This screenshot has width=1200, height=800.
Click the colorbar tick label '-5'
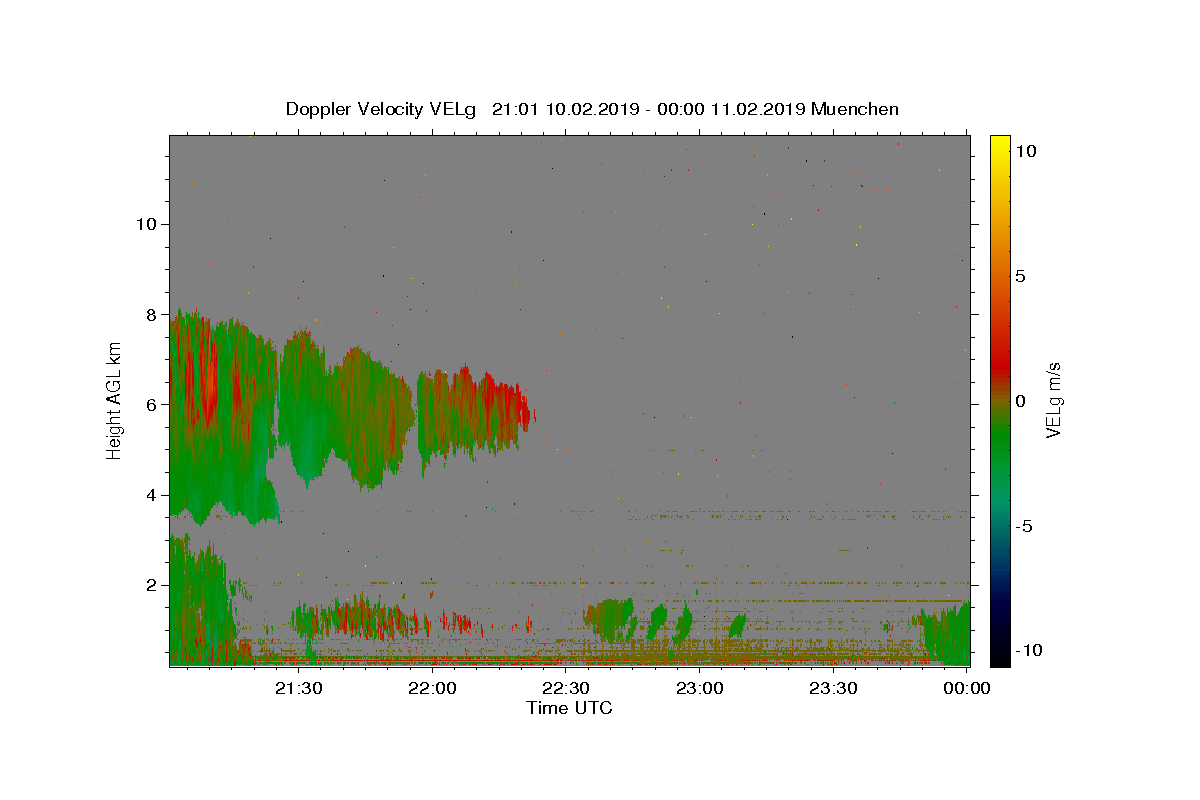click(x=1024, y=526)
